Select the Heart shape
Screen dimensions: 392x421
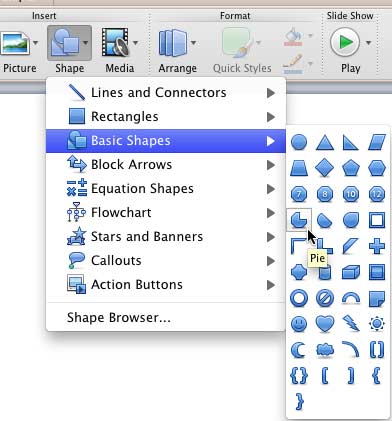[x=325, y=324]
